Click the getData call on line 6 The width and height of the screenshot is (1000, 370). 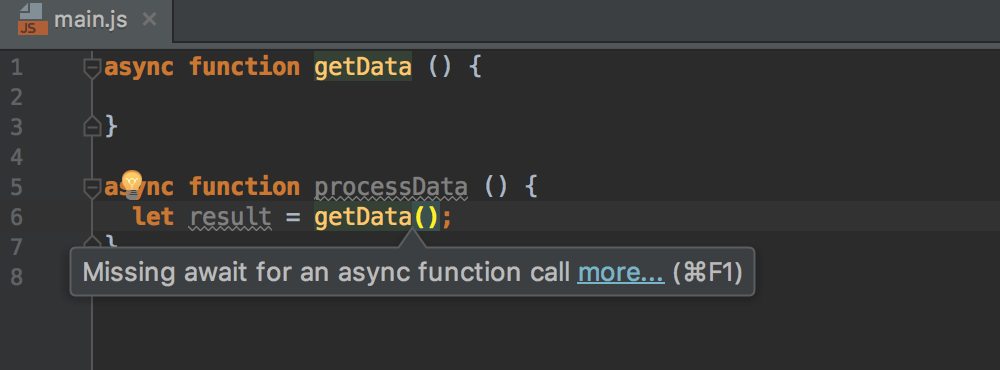tap(363, 218)
